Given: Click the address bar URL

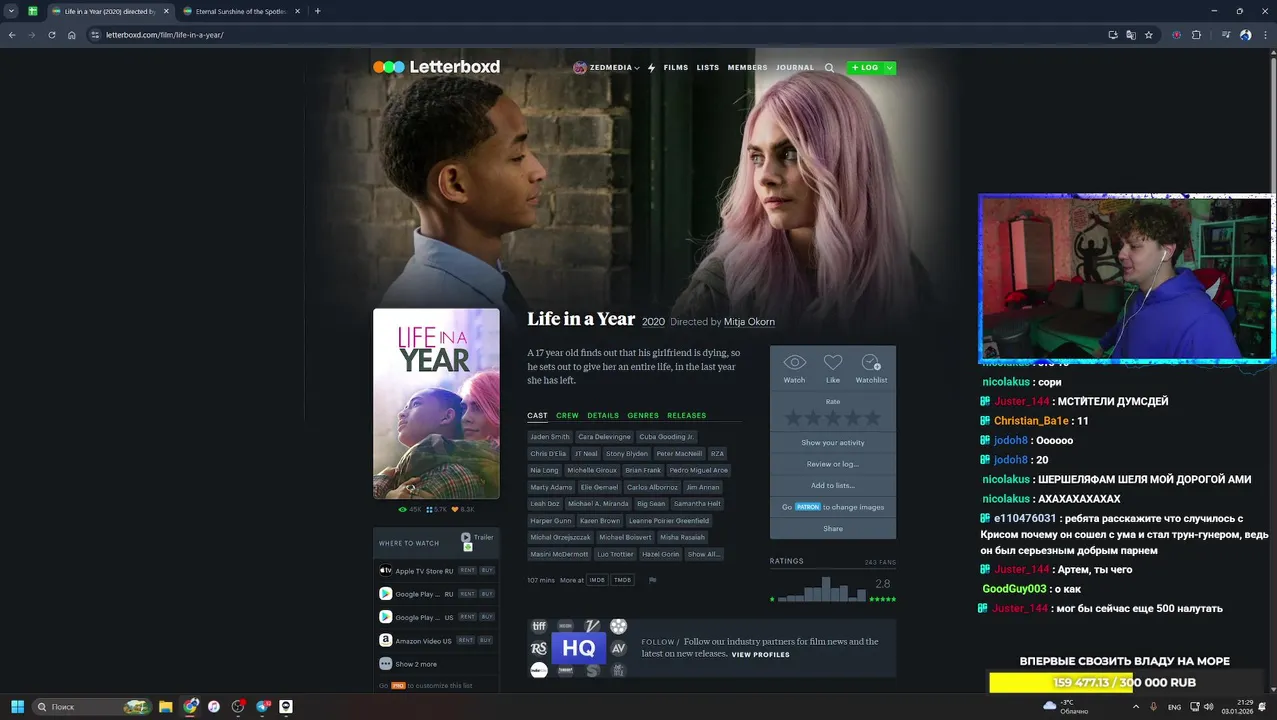Looking at the screenshot, I should [x=165, y=35].
